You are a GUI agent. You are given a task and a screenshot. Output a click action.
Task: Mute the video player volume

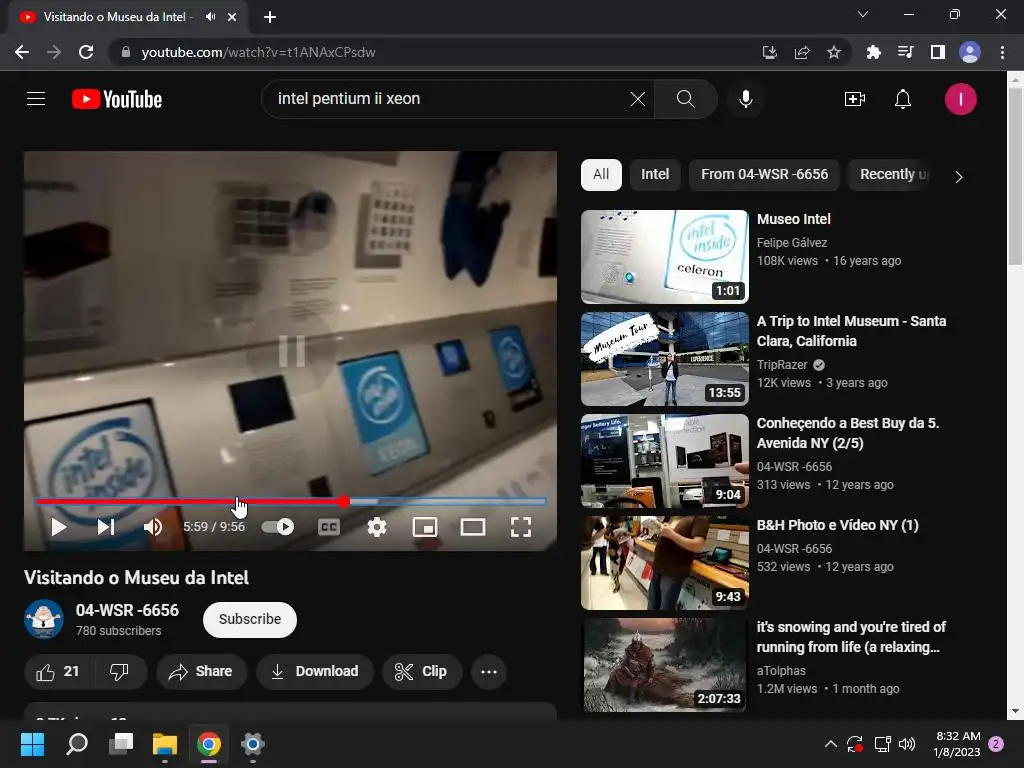point(153,527)
